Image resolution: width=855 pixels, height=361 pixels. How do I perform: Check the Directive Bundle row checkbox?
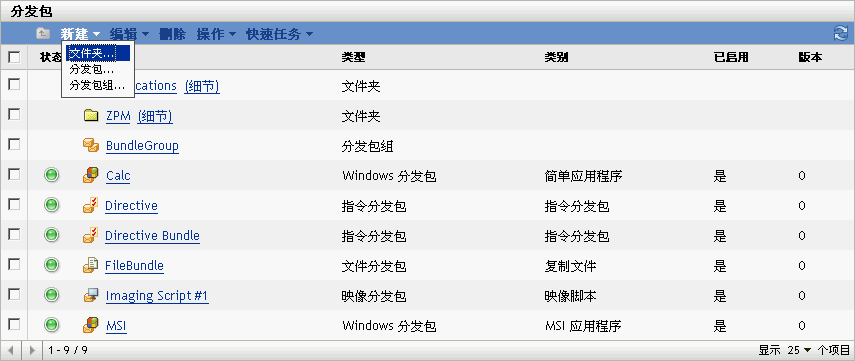pyautogui.click(x=14, y=234)
